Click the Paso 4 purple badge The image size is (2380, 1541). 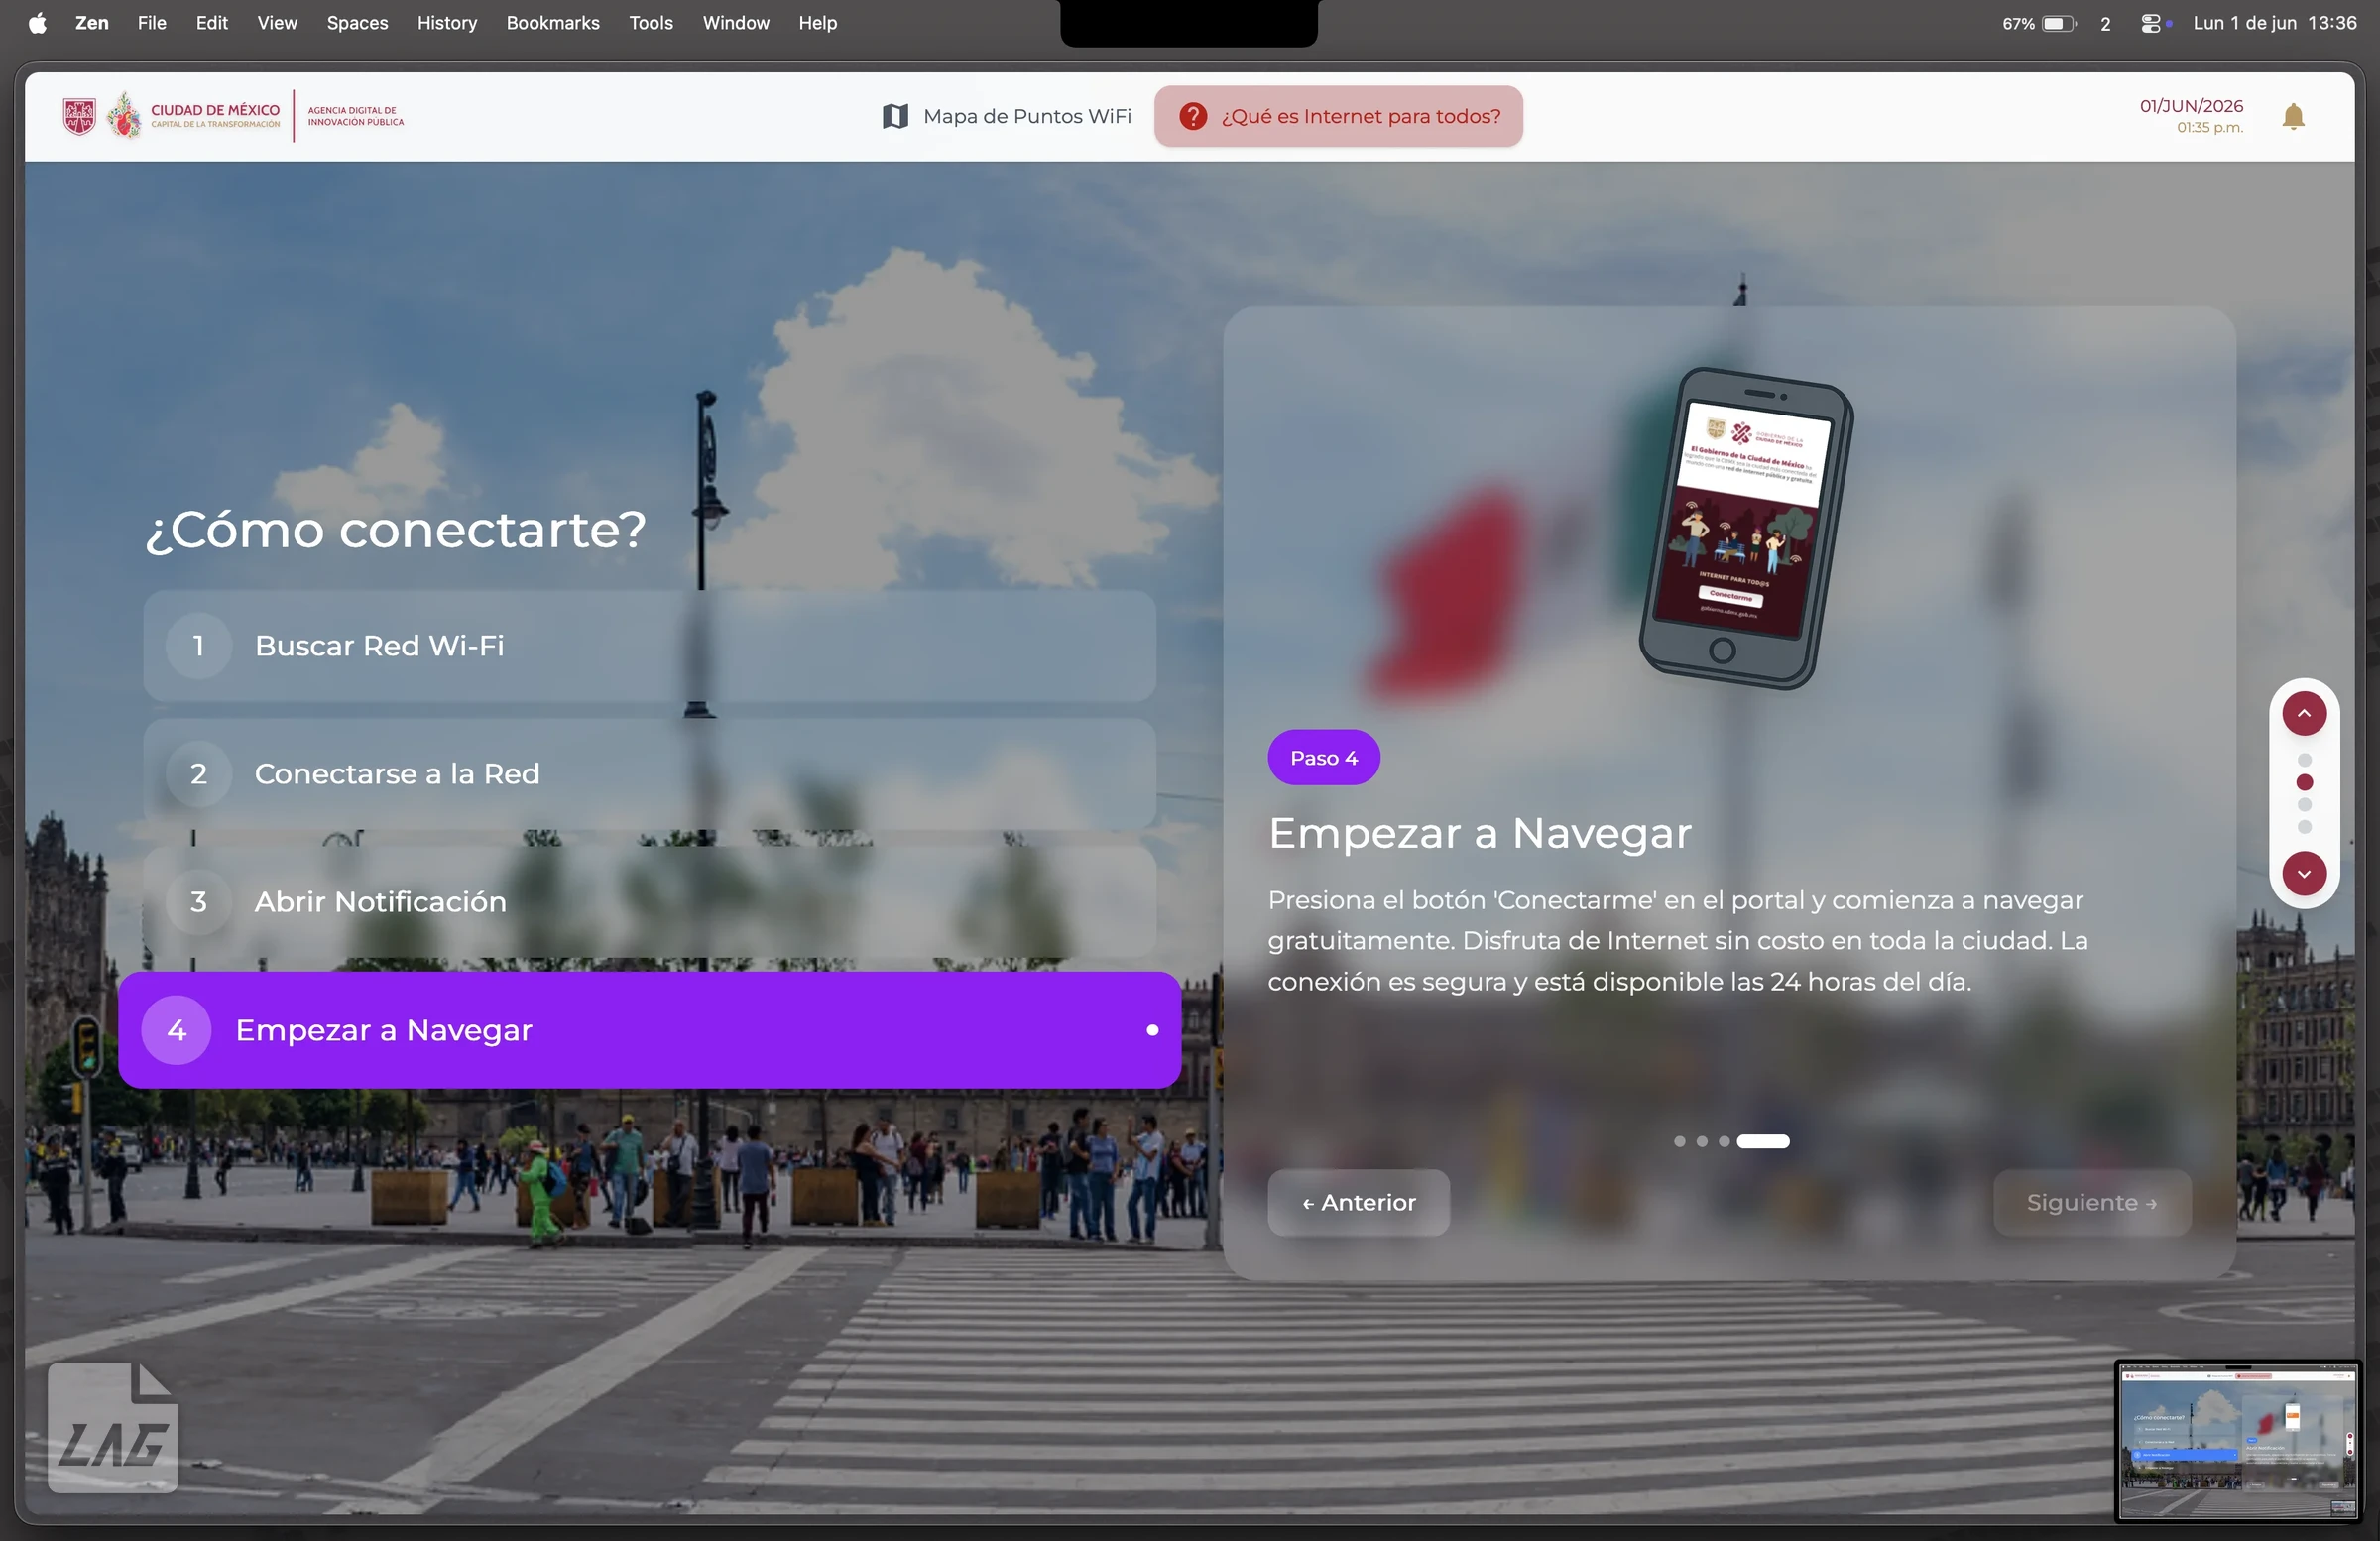1323,758
